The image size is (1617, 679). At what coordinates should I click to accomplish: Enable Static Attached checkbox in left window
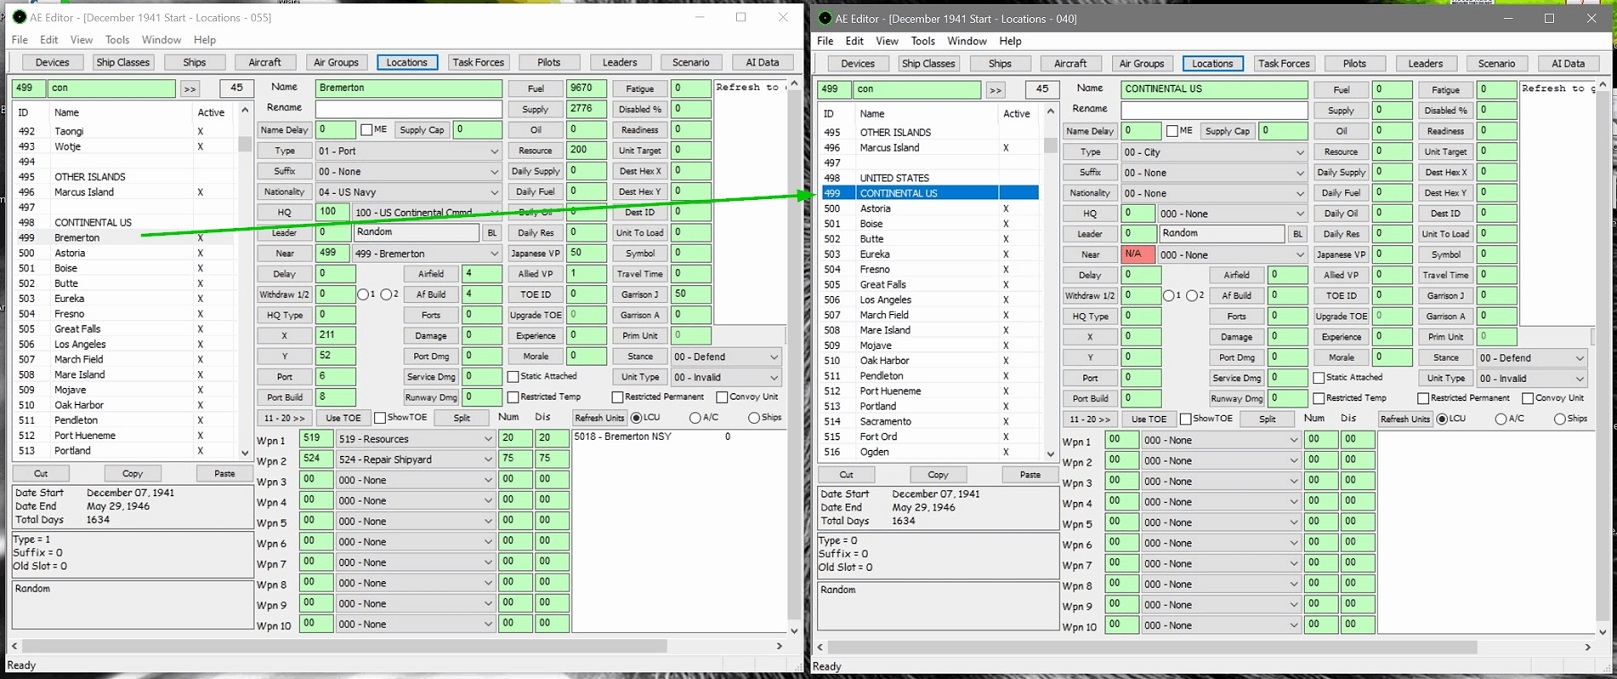coord(513,377)
